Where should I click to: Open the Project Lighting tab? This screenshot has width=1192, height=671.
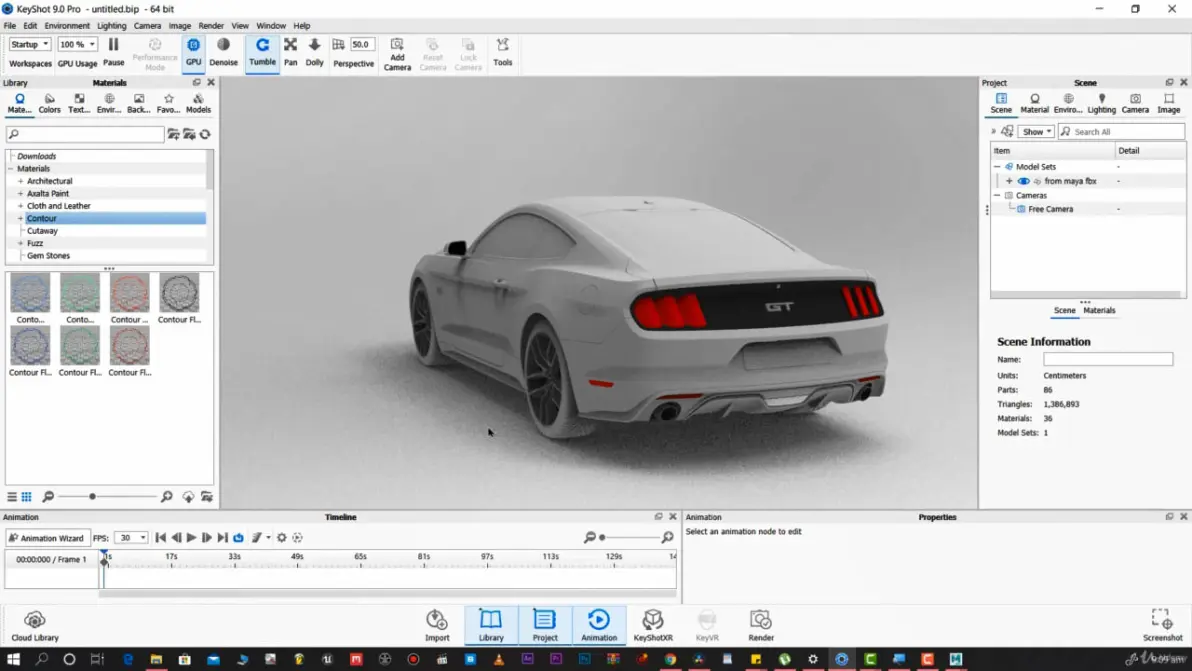click(x=1101, y=103)
